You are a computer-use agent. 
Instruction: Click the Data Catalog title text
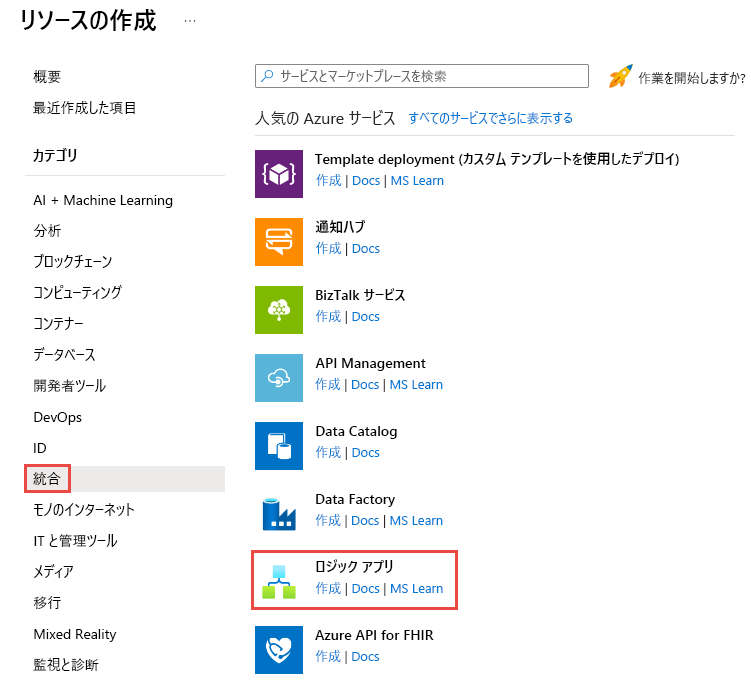(x=356, y=431)
